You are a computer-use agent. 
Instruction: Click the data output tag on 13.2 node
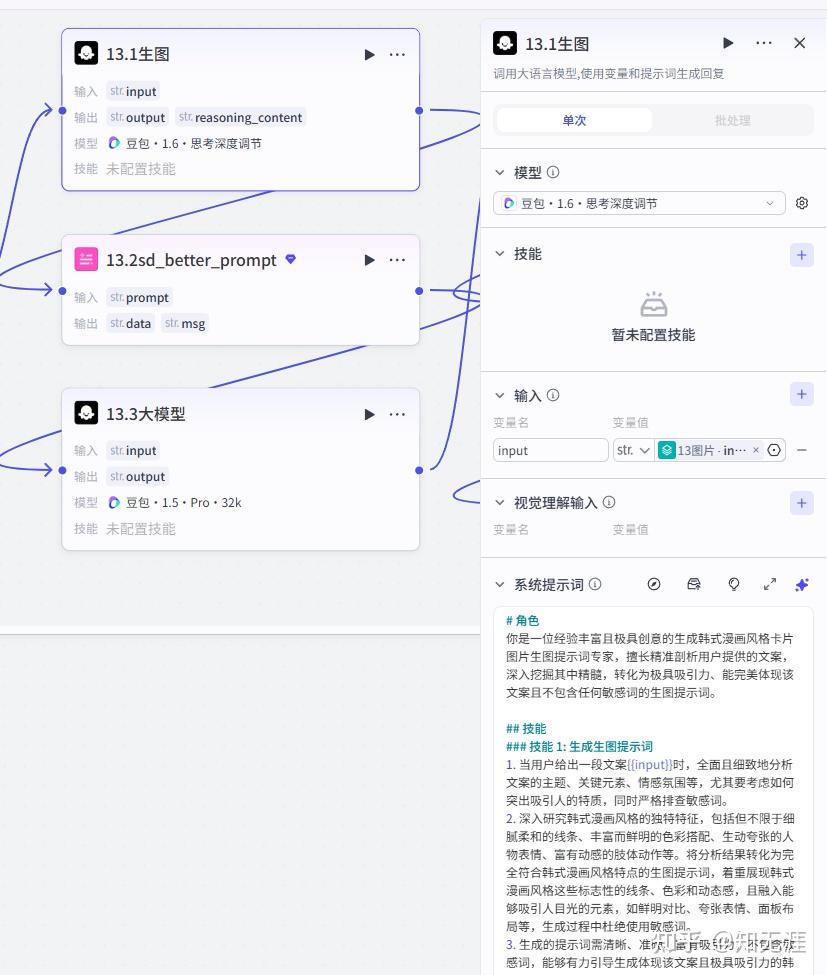click(x=131, y=323)
